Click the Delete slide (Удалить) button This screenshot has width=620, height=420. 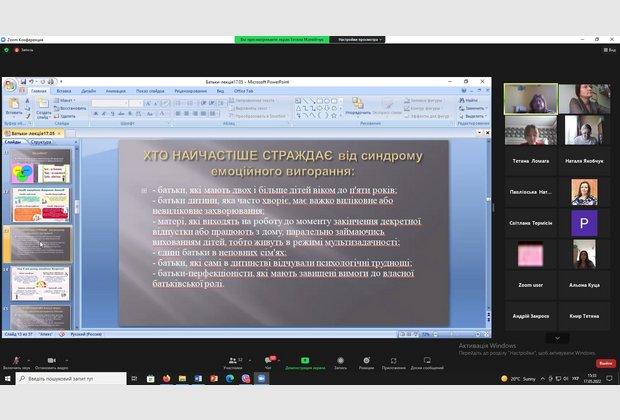click(64, 116)
